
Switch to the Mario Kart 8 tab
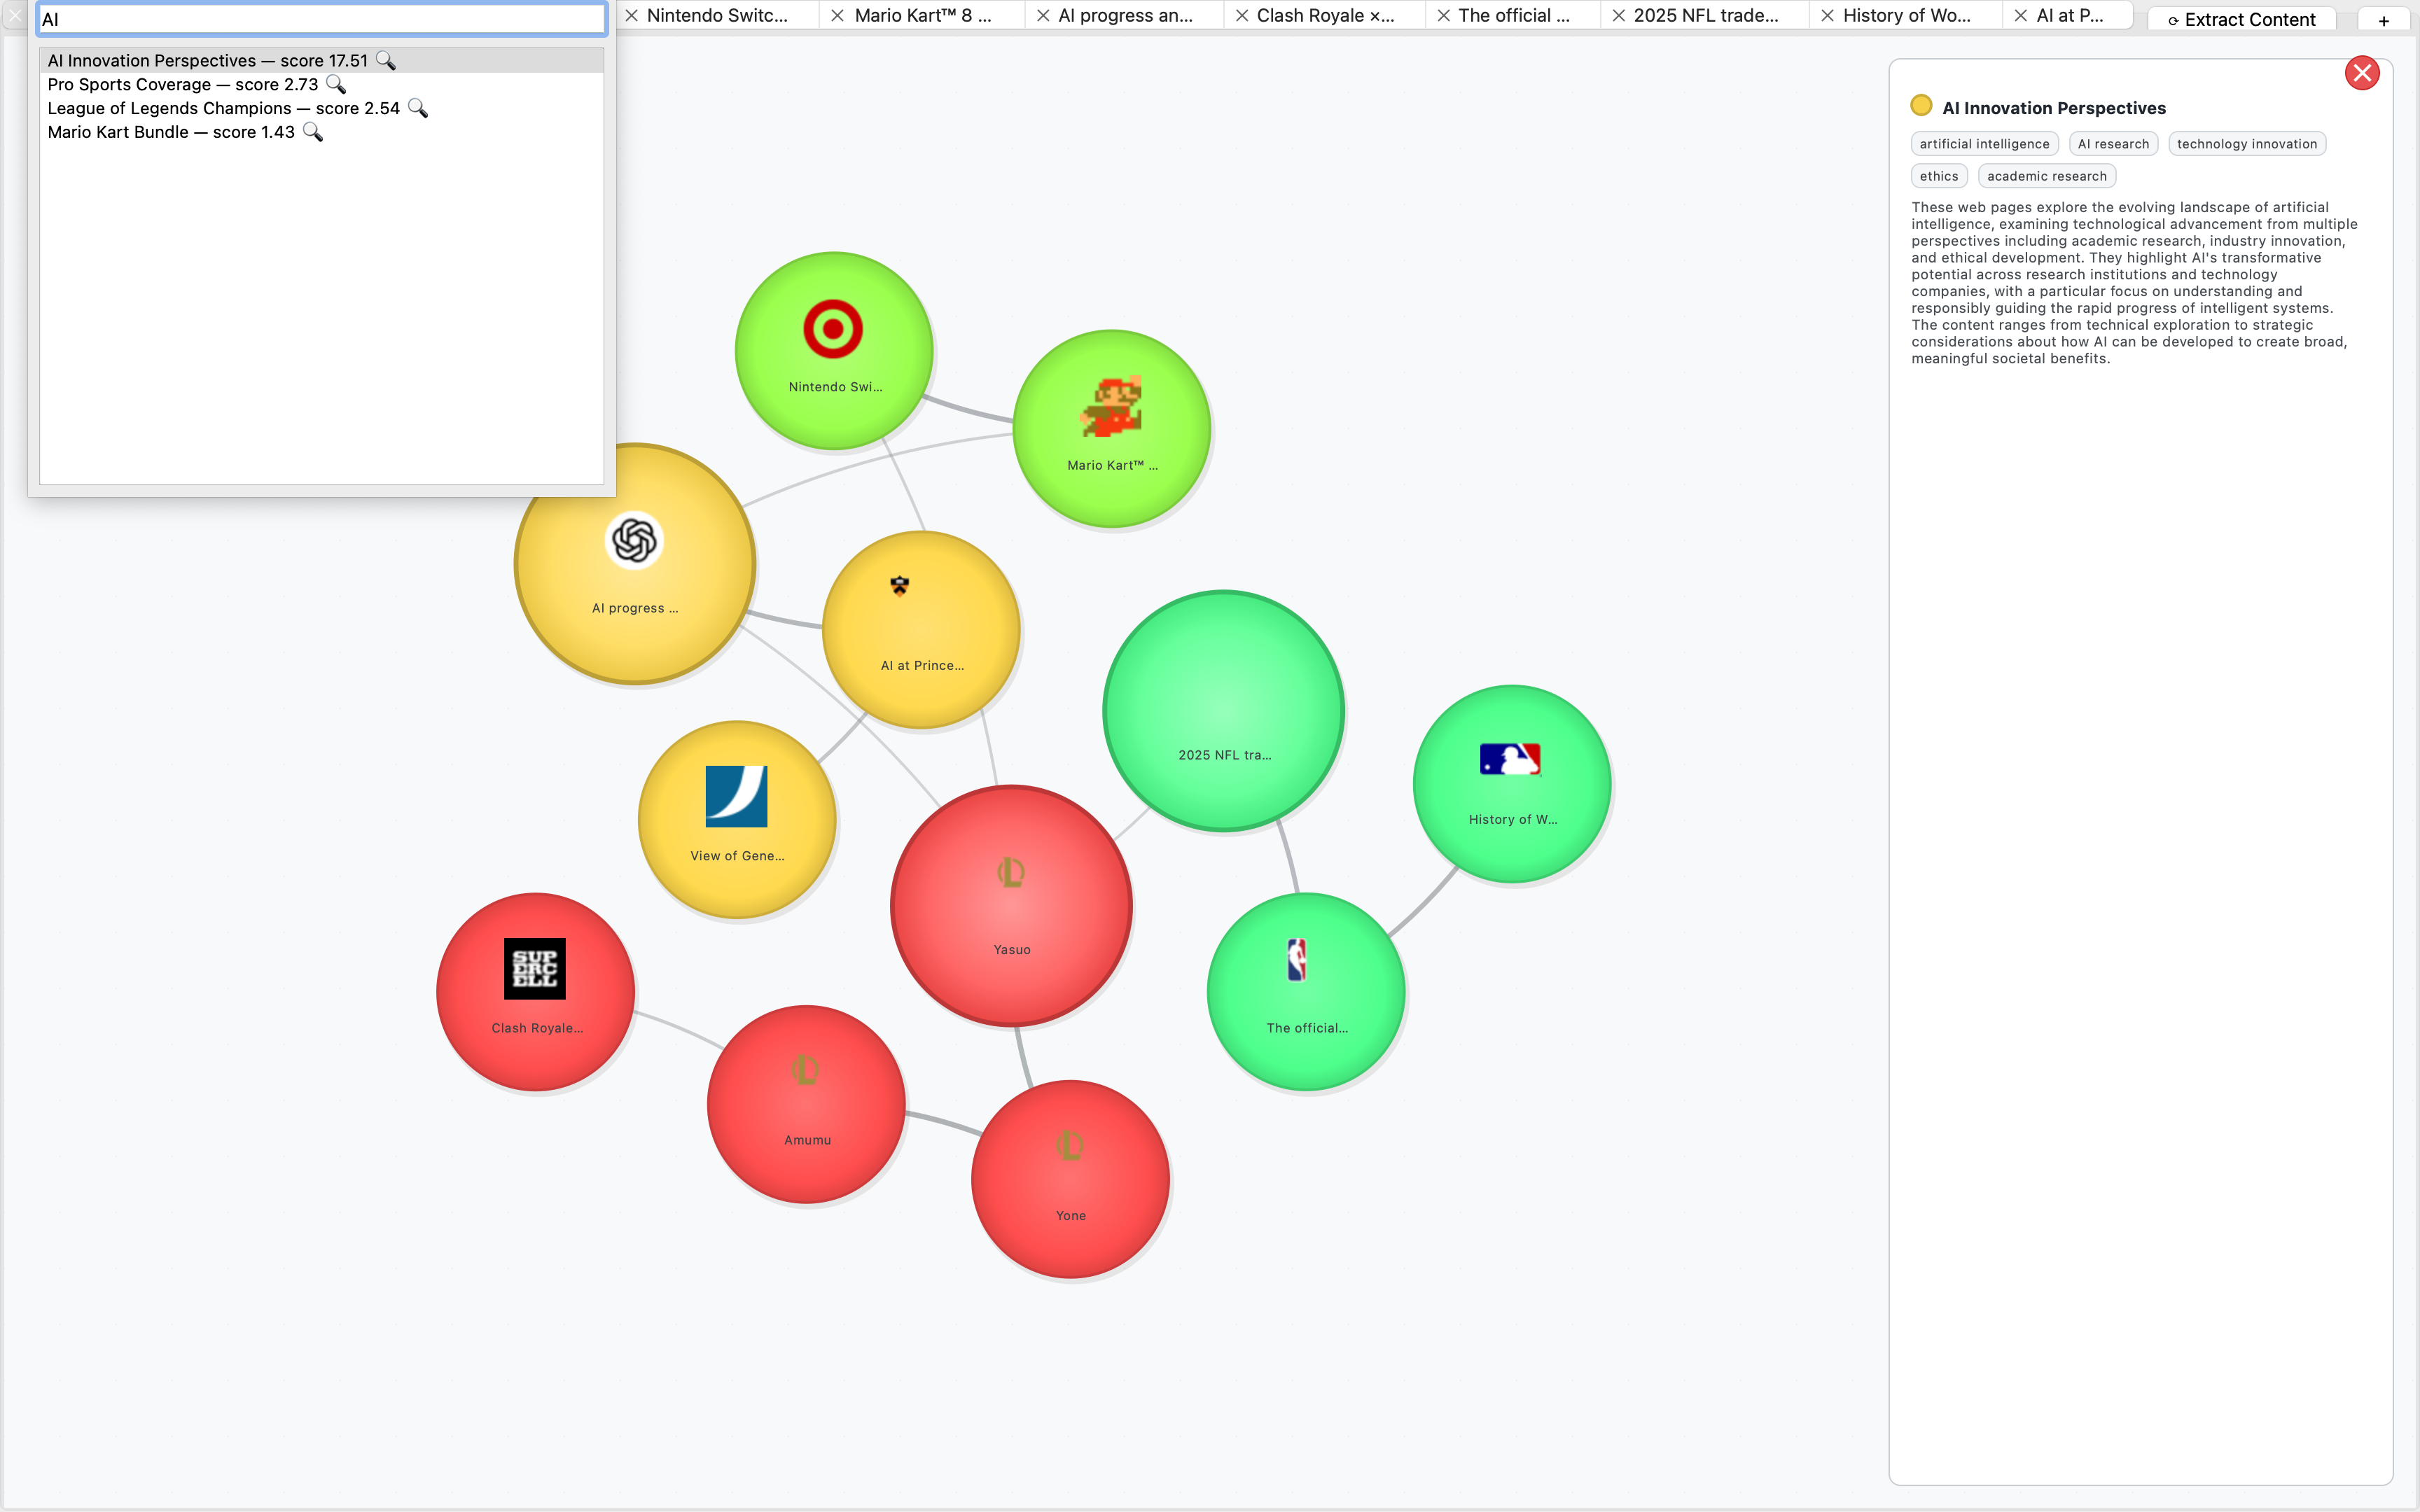pos(922,16)
